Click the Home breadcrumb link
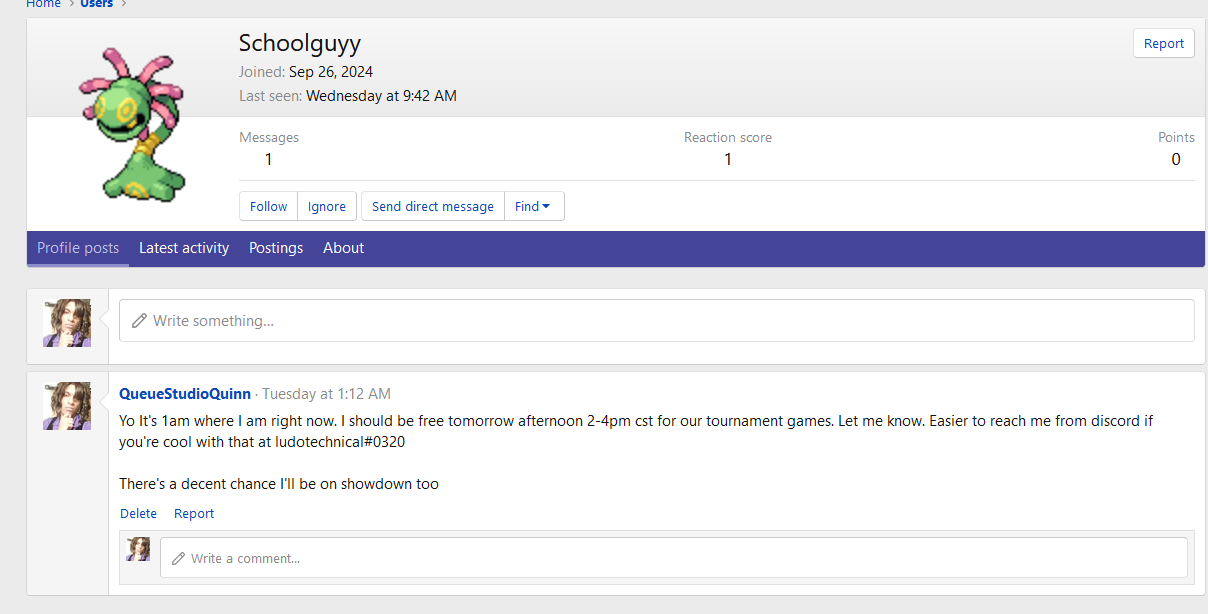 [x=43, y=4]
